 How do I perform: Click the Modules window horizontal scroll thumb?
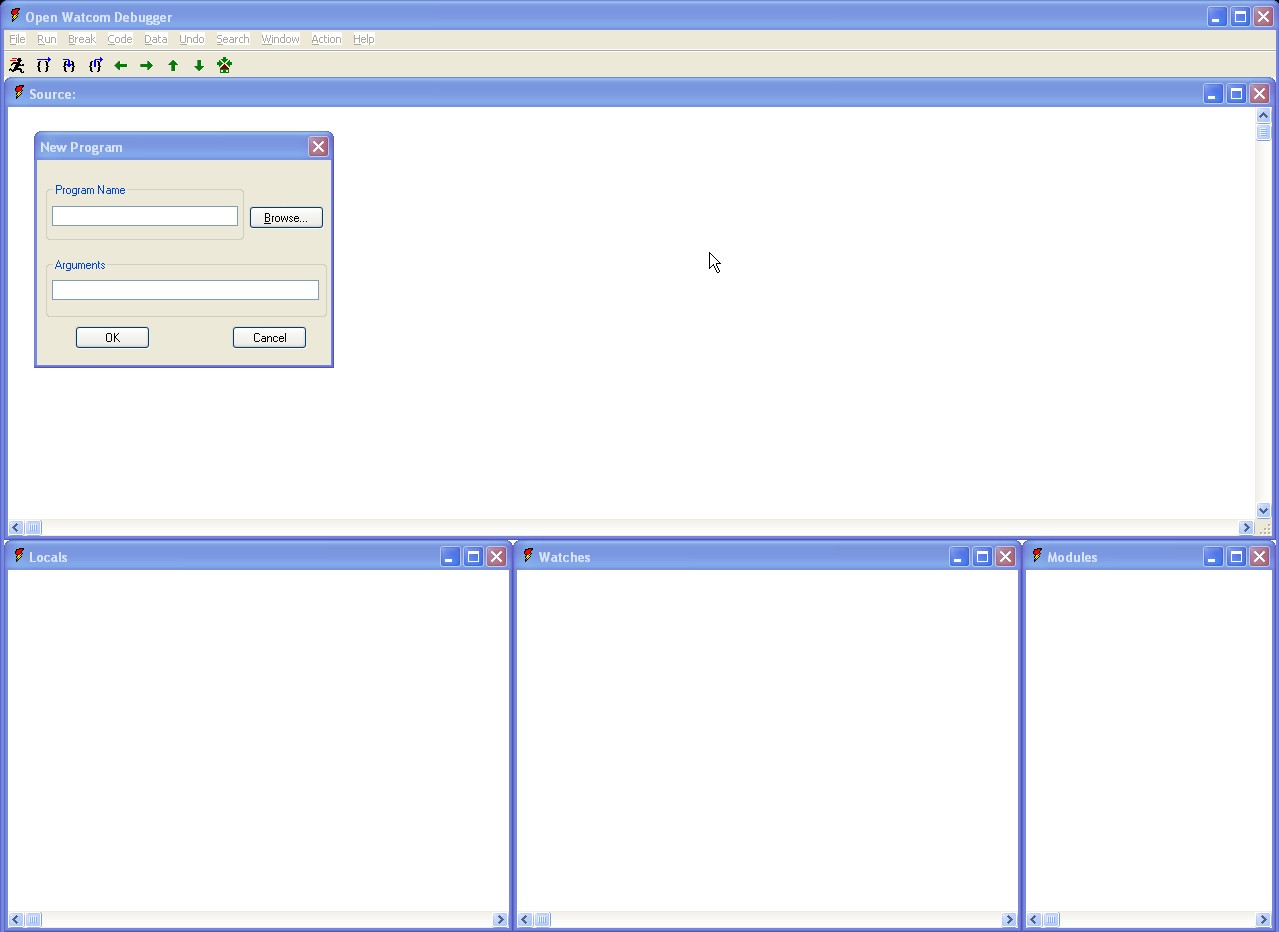[1052, 919]
